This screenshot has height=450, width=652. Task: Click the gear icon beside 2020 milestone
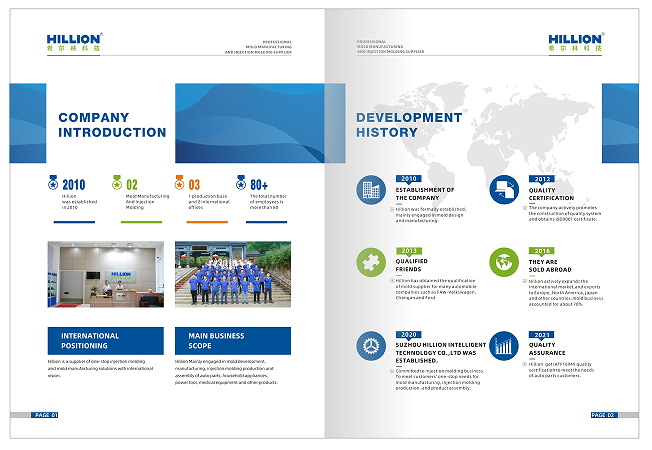371,346
